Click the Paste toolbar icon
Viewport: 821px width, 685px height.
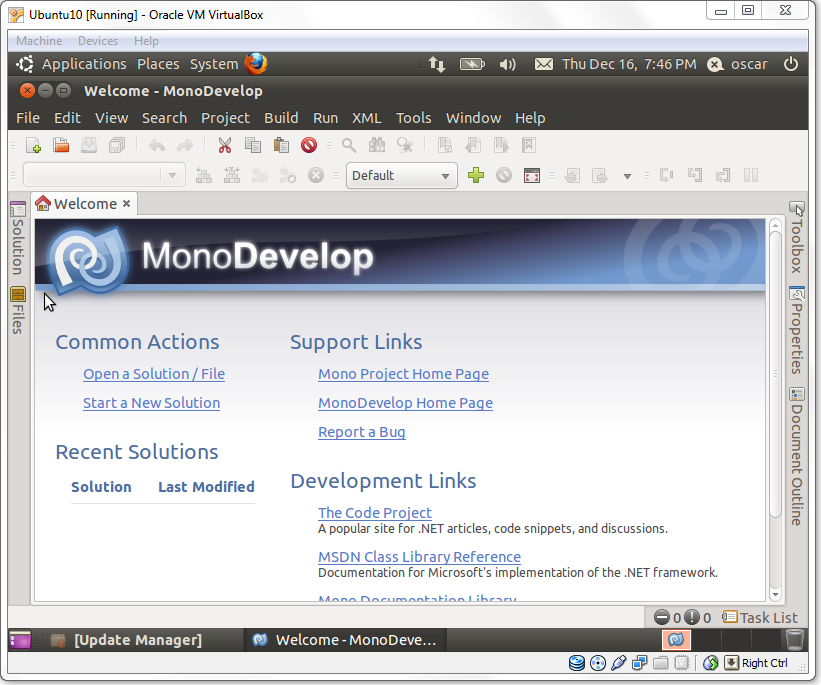[281, 145]
